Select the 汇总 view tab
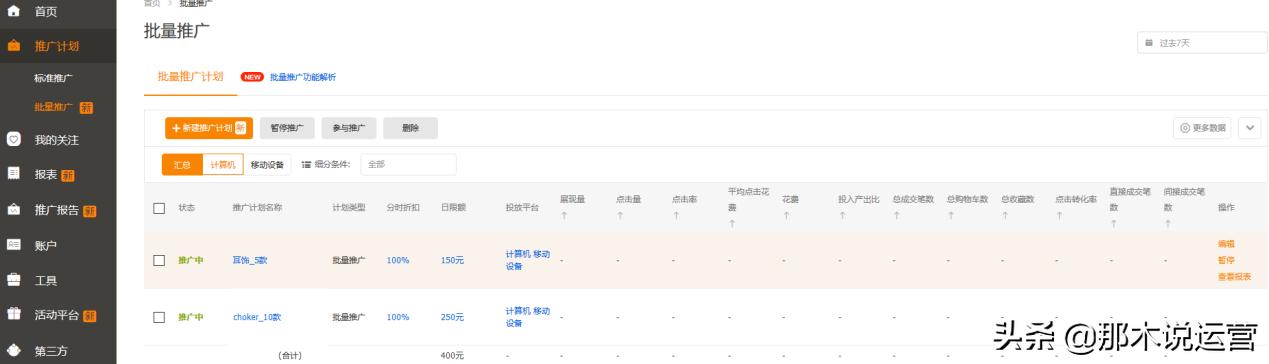This screenshot has width=1269, height=364. click(182, 165)
